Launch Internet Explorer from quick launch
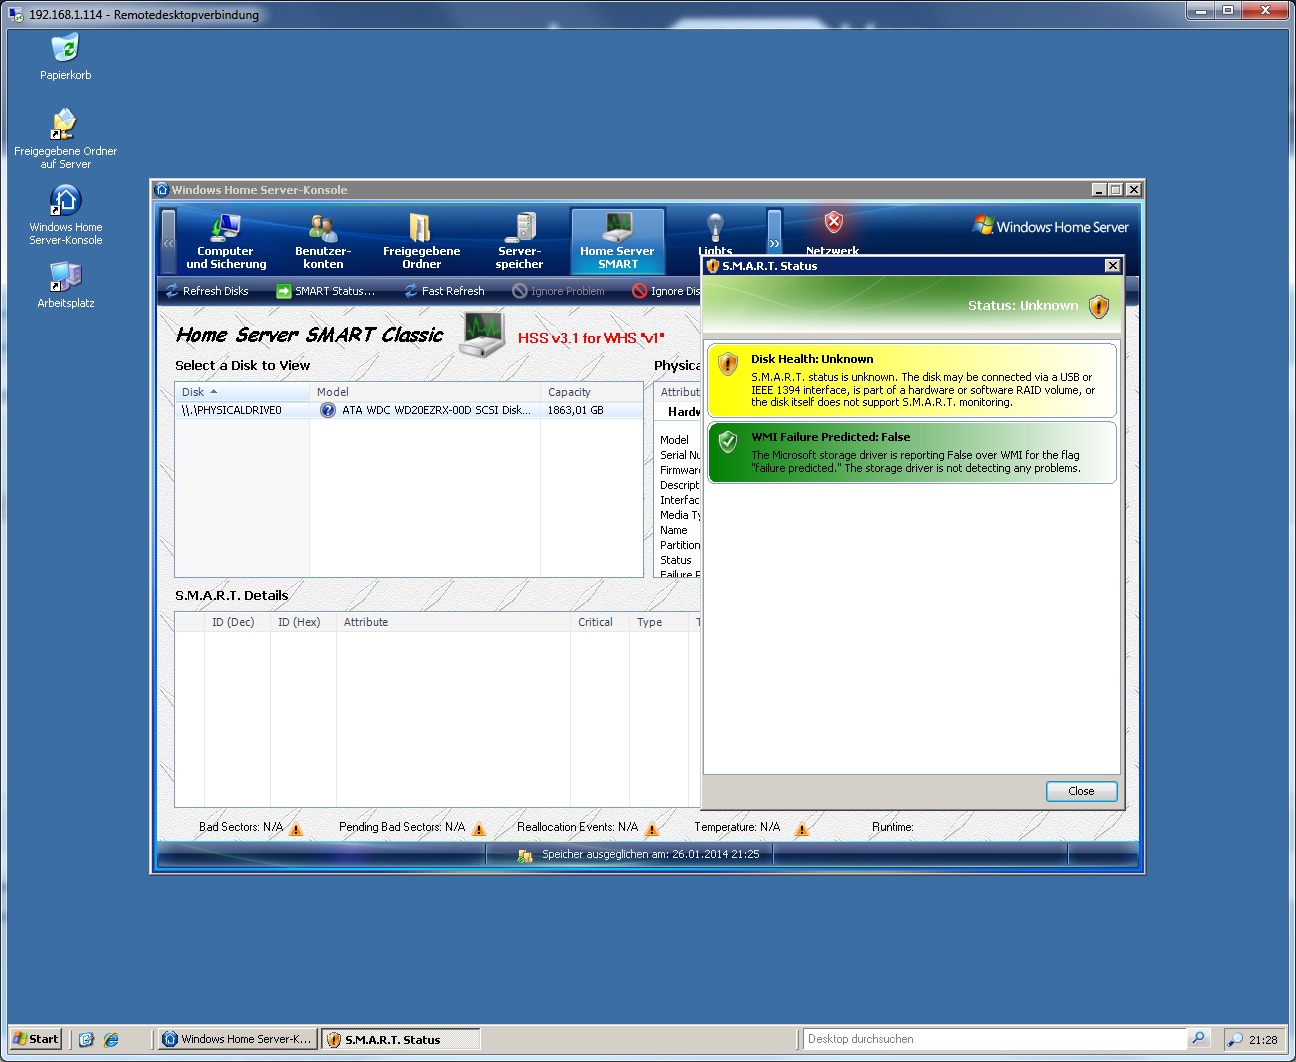Viewport: 1296px width, 1062px height. (111, 1039)
